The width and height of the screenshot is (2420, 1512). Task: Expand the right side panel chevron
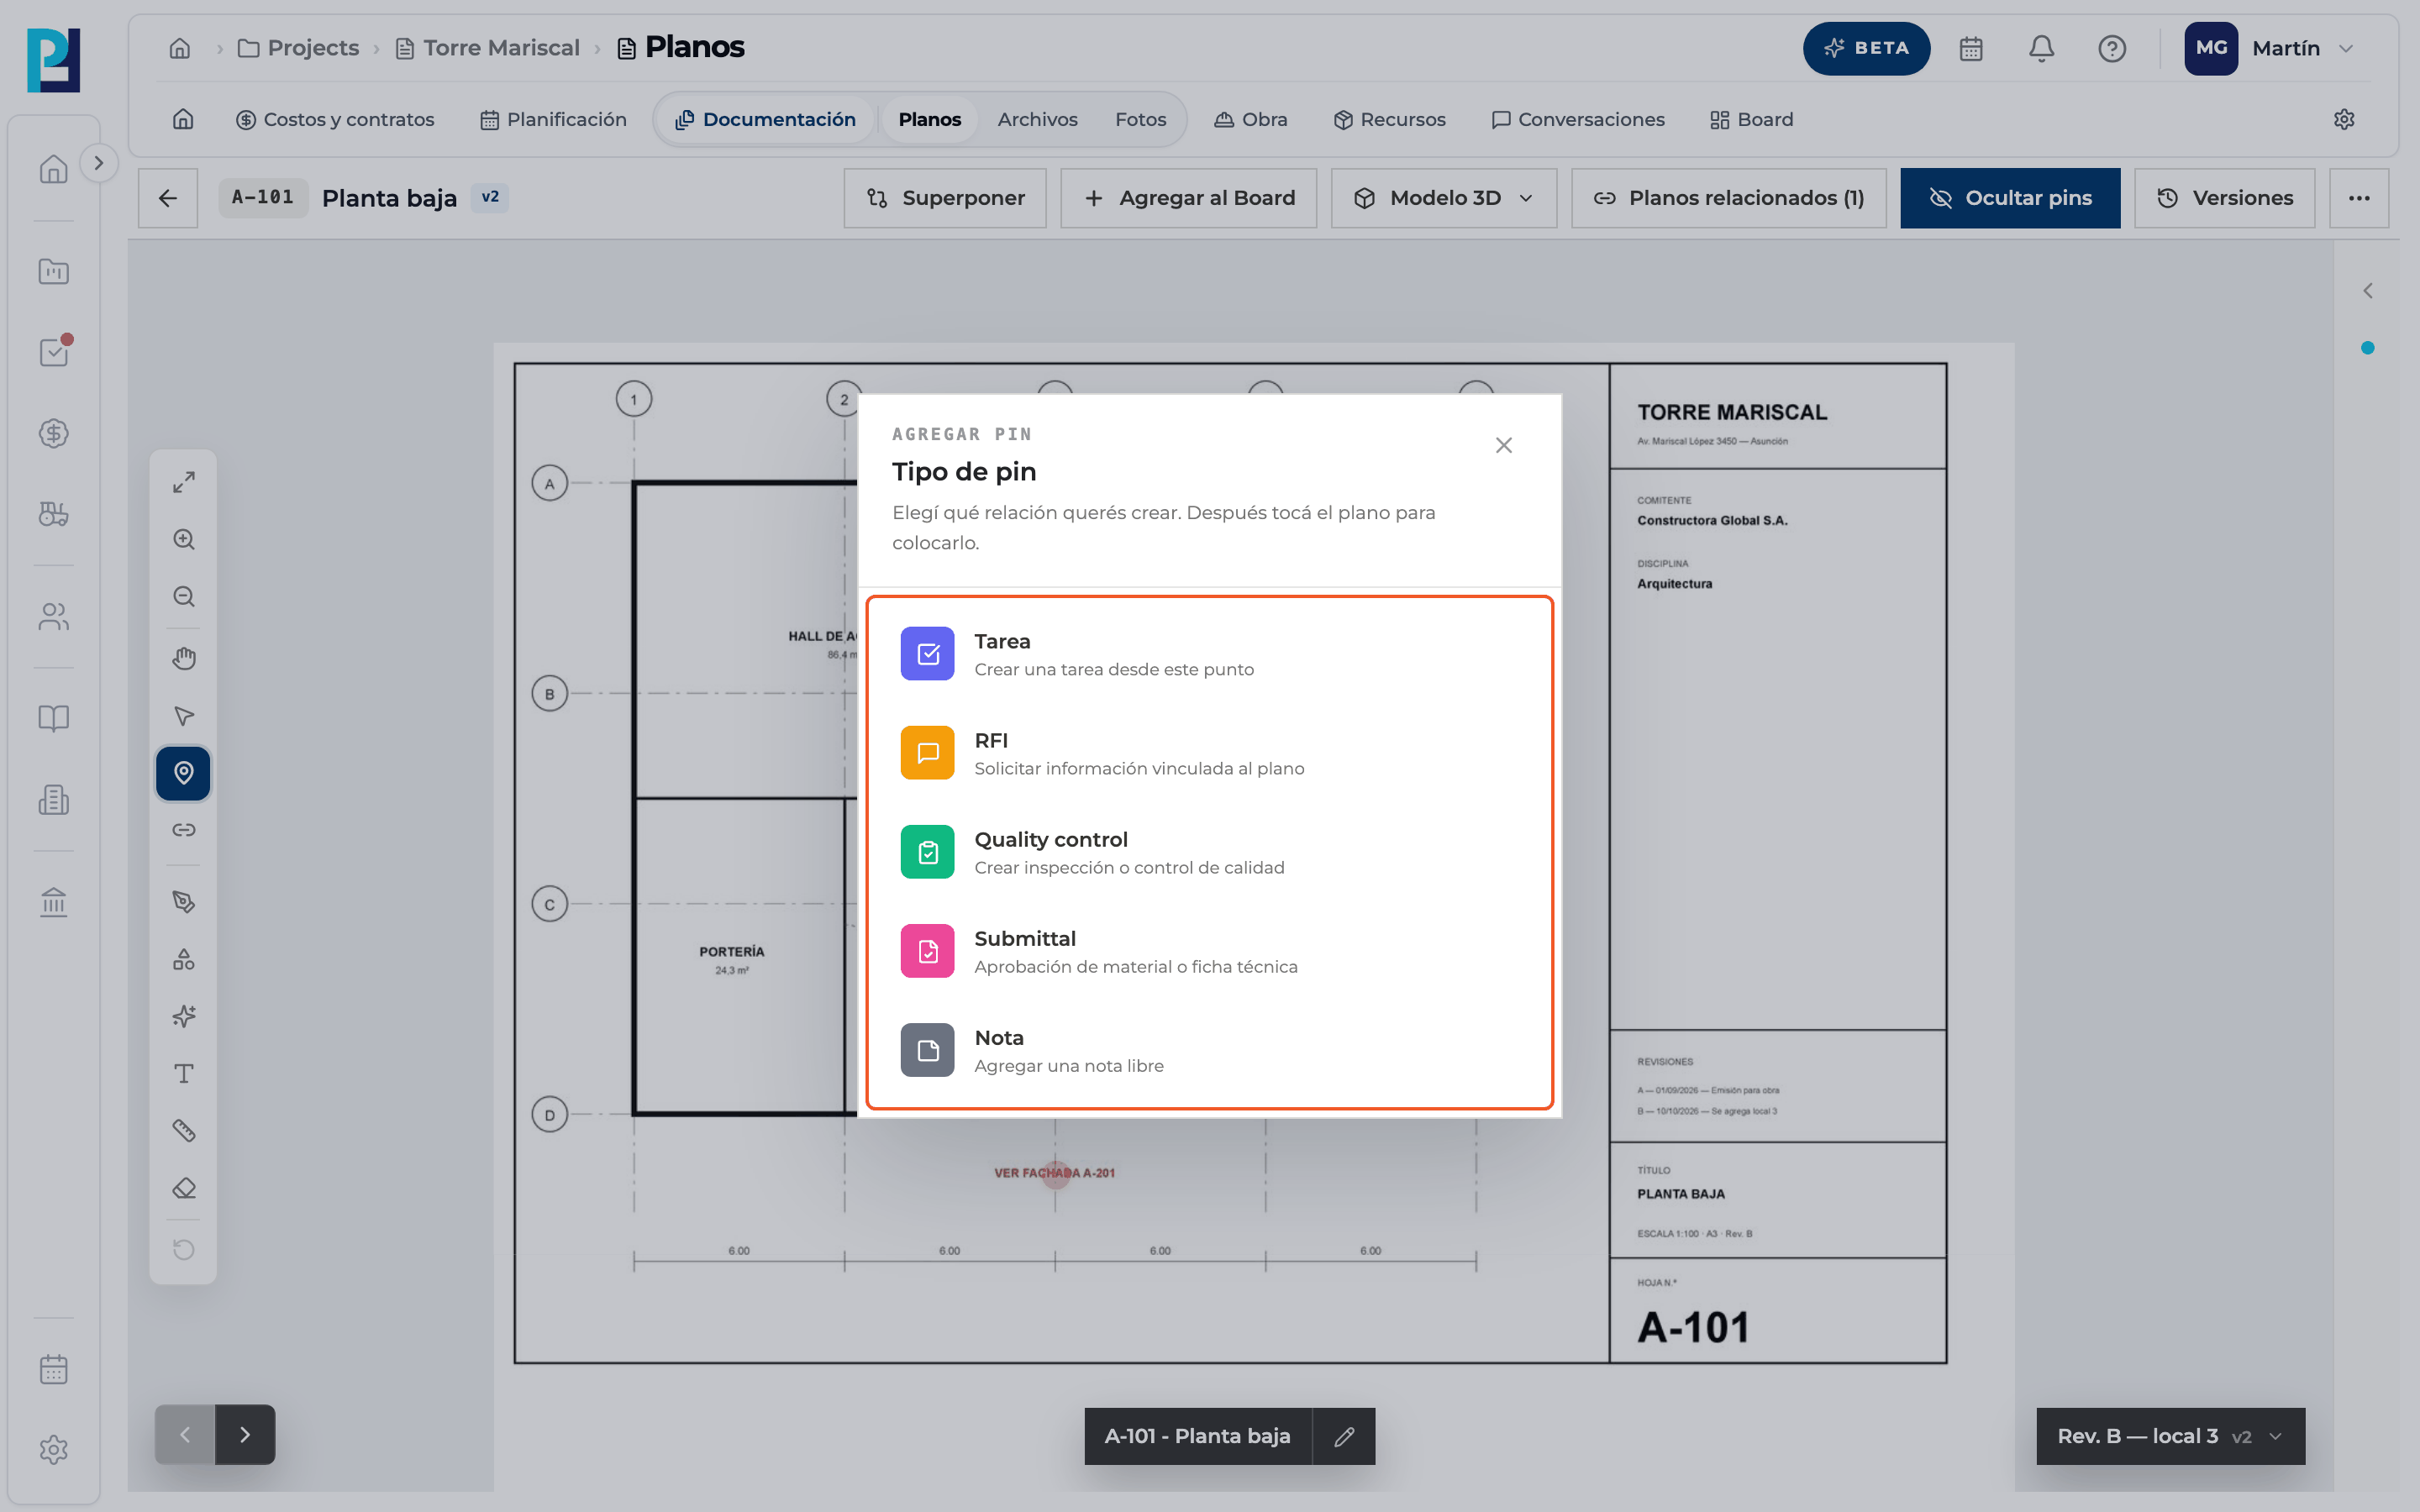[x=2367, y=291]
